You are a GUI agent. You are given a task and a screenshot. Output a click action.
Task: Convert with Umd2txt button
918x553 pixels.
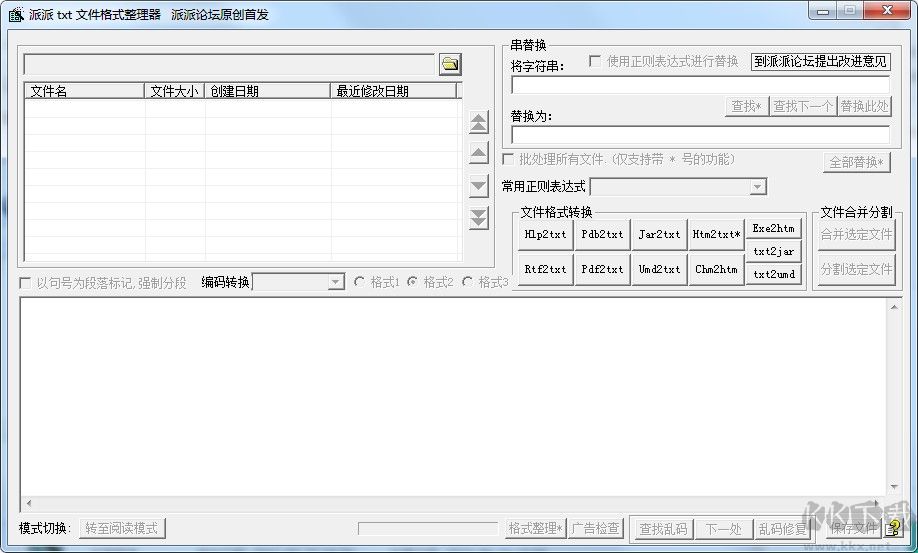659,269
